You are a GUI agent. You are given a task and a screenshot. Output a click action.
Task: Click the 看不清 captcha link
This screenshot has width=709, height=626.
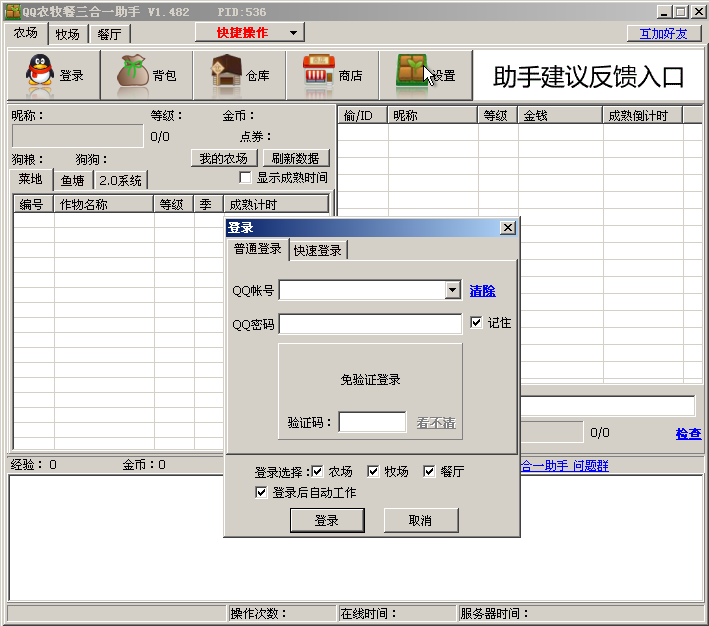pos(436,422)
